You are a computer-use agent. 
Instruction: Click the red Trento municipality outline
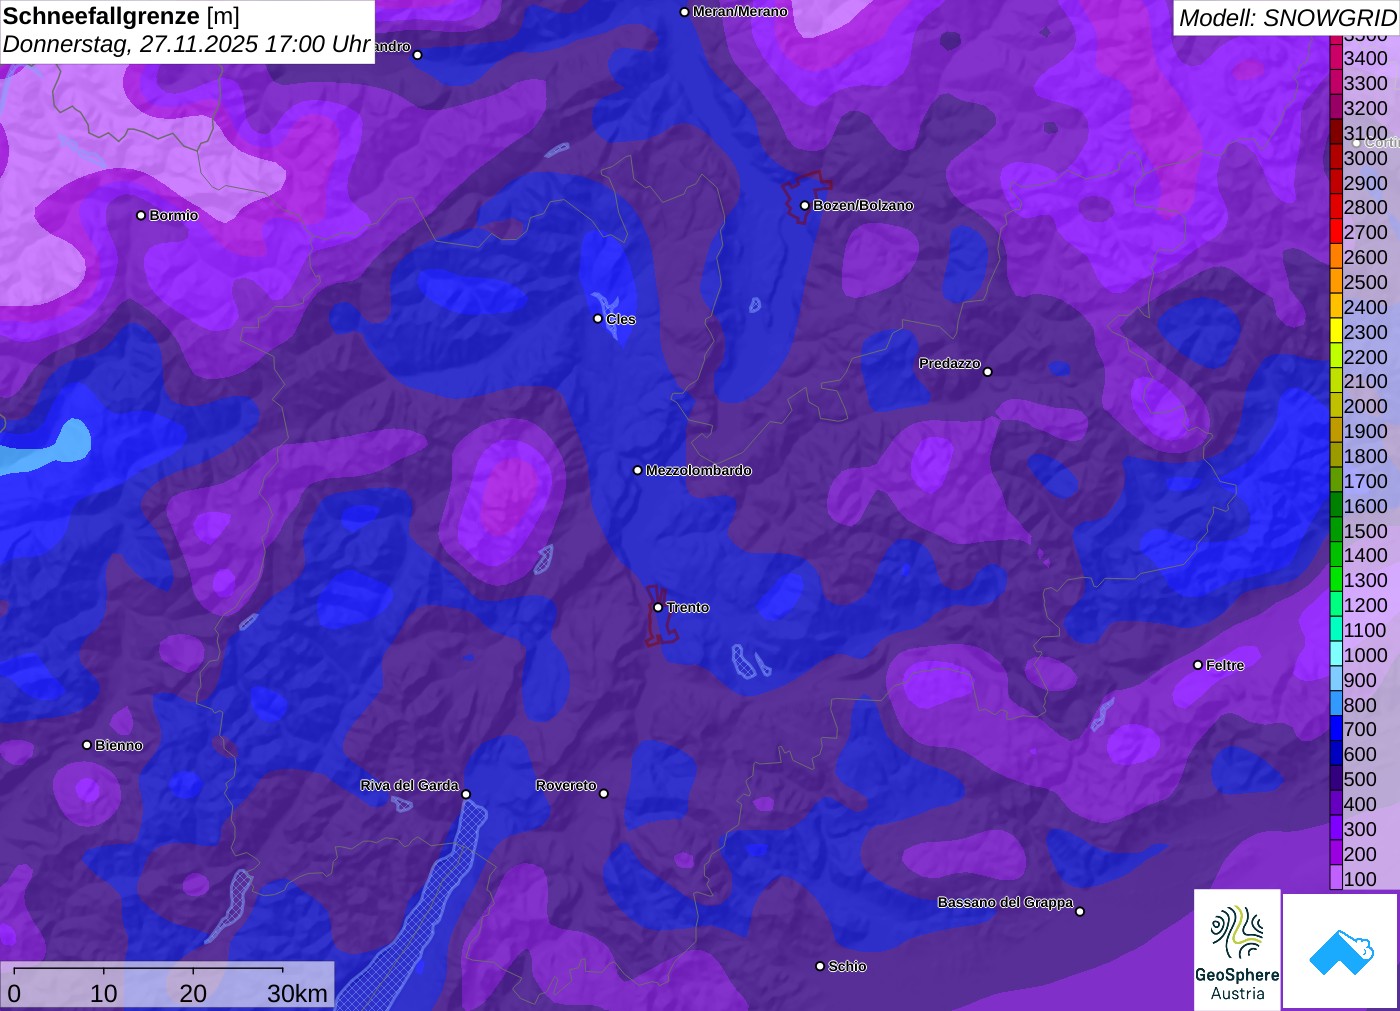click(x=661, y=615)
